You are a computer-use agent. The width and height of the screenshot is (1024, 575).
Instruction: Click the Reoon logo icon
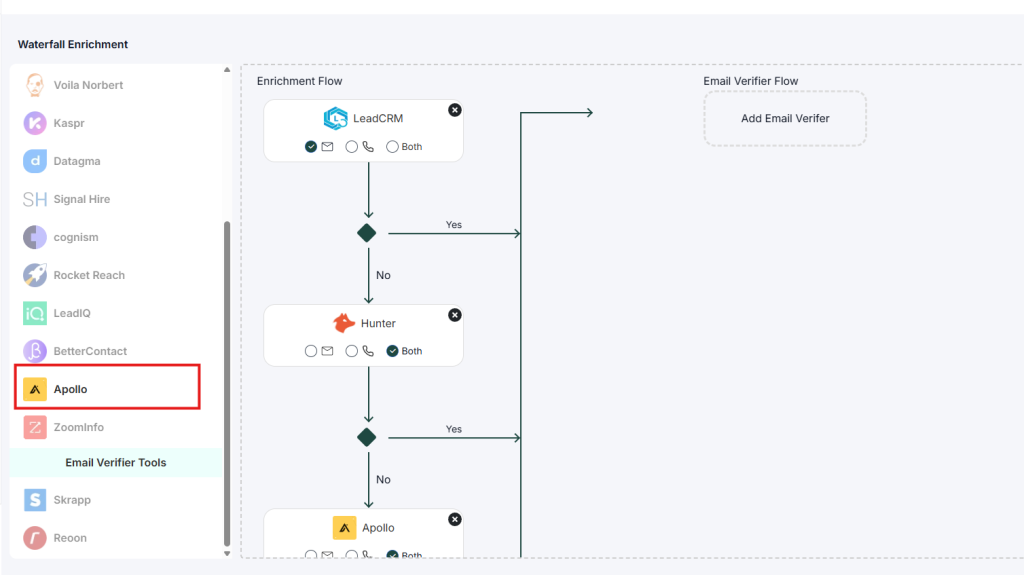(35, 538)
